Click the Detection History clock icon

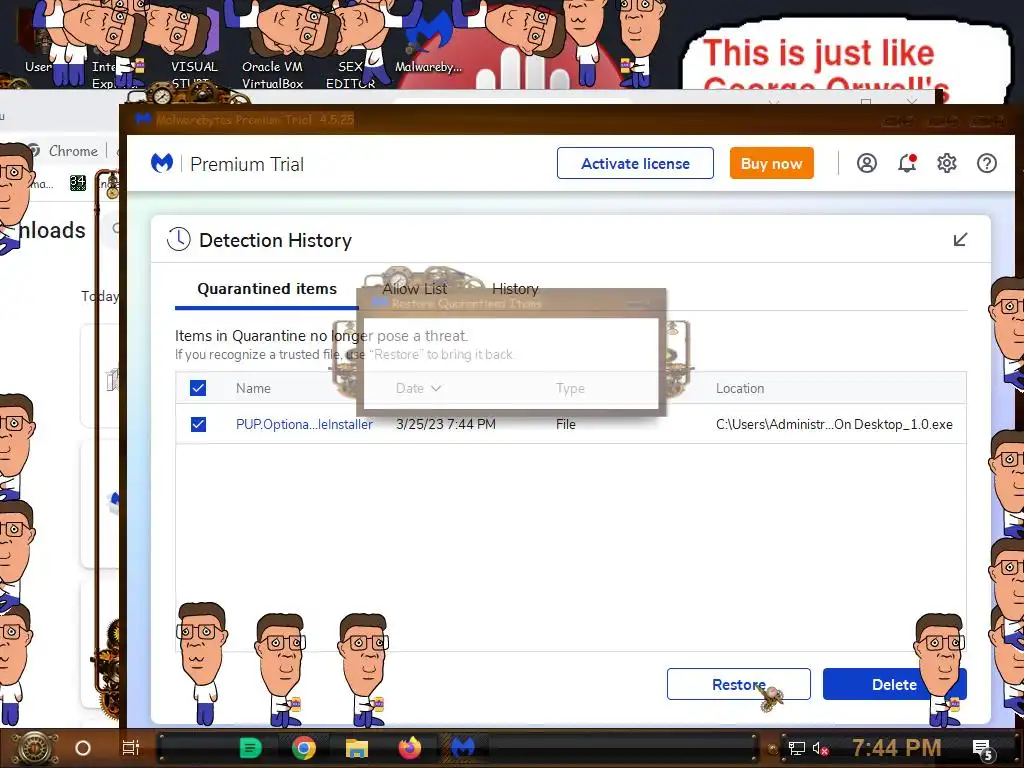click(178, 240)
